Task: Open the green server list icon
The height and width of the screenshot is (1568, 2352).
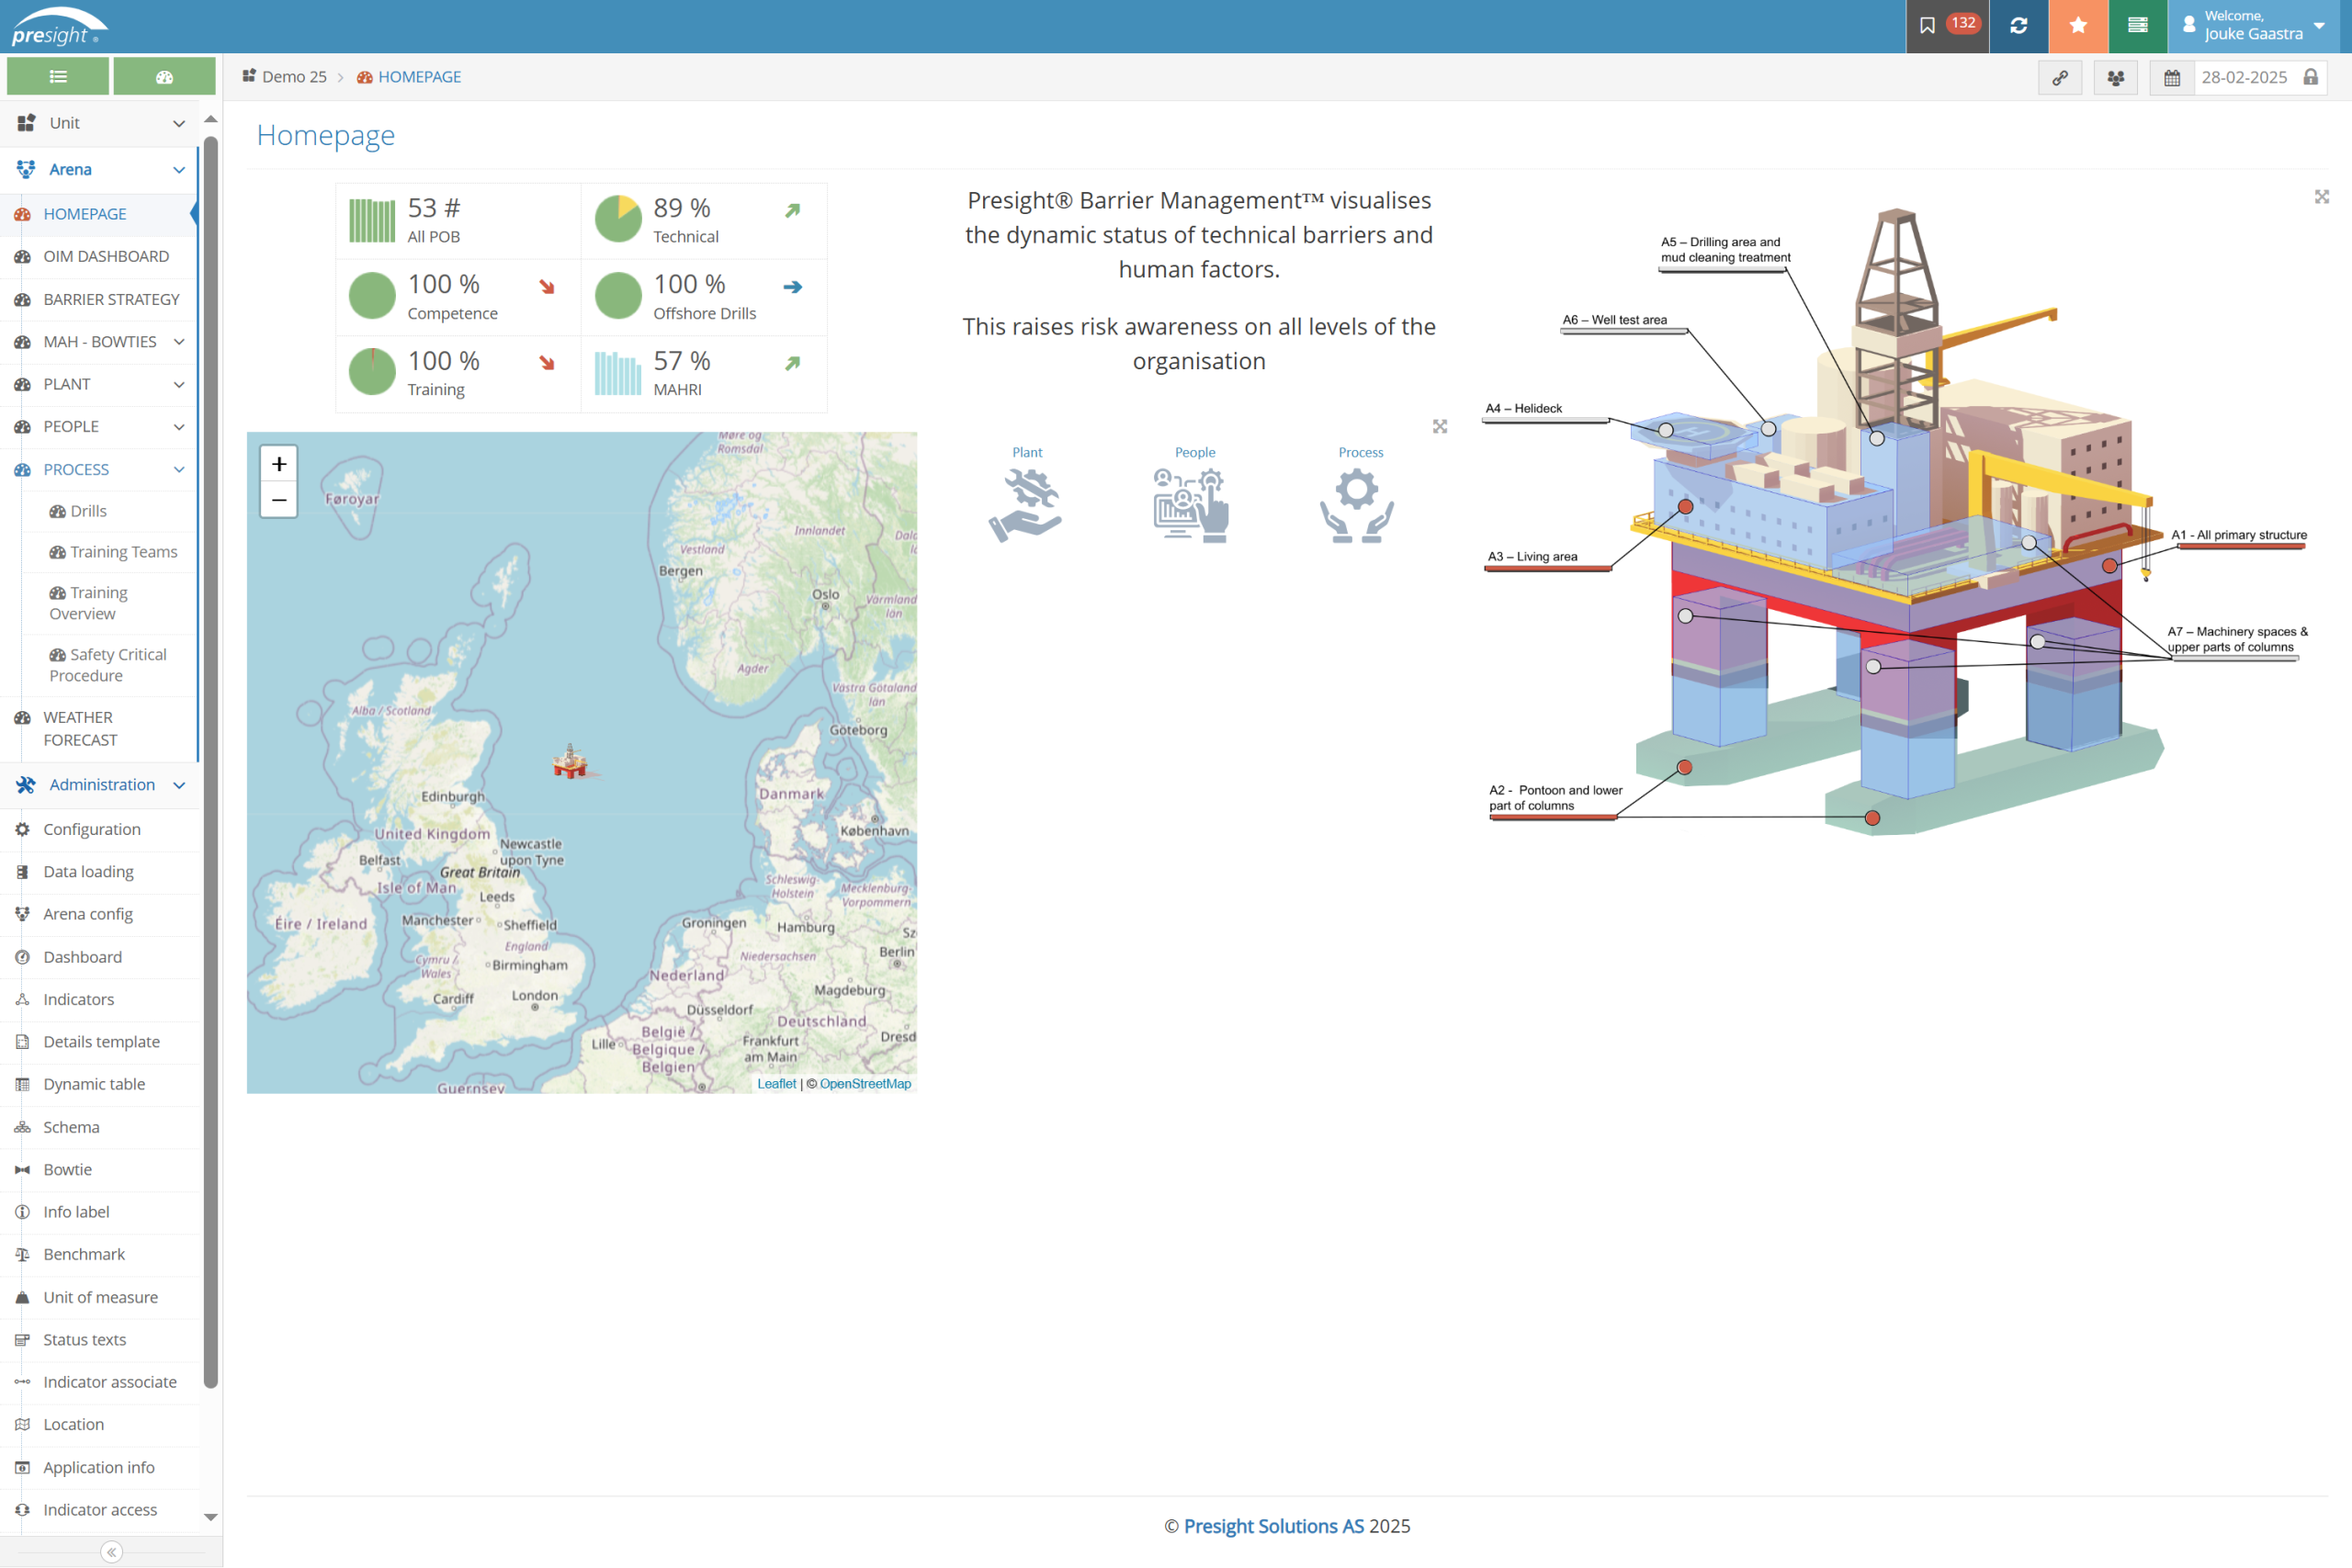Action: click(2137, 26)
